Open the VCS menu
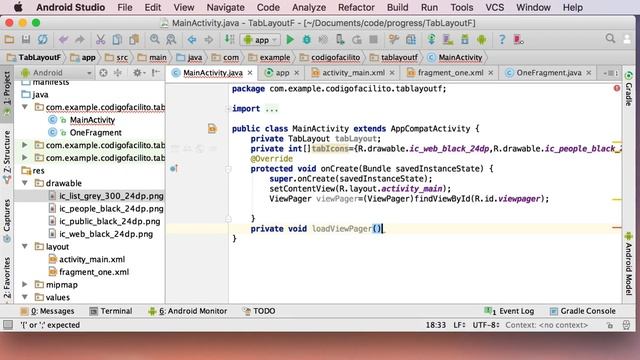 tap(494, 7)
